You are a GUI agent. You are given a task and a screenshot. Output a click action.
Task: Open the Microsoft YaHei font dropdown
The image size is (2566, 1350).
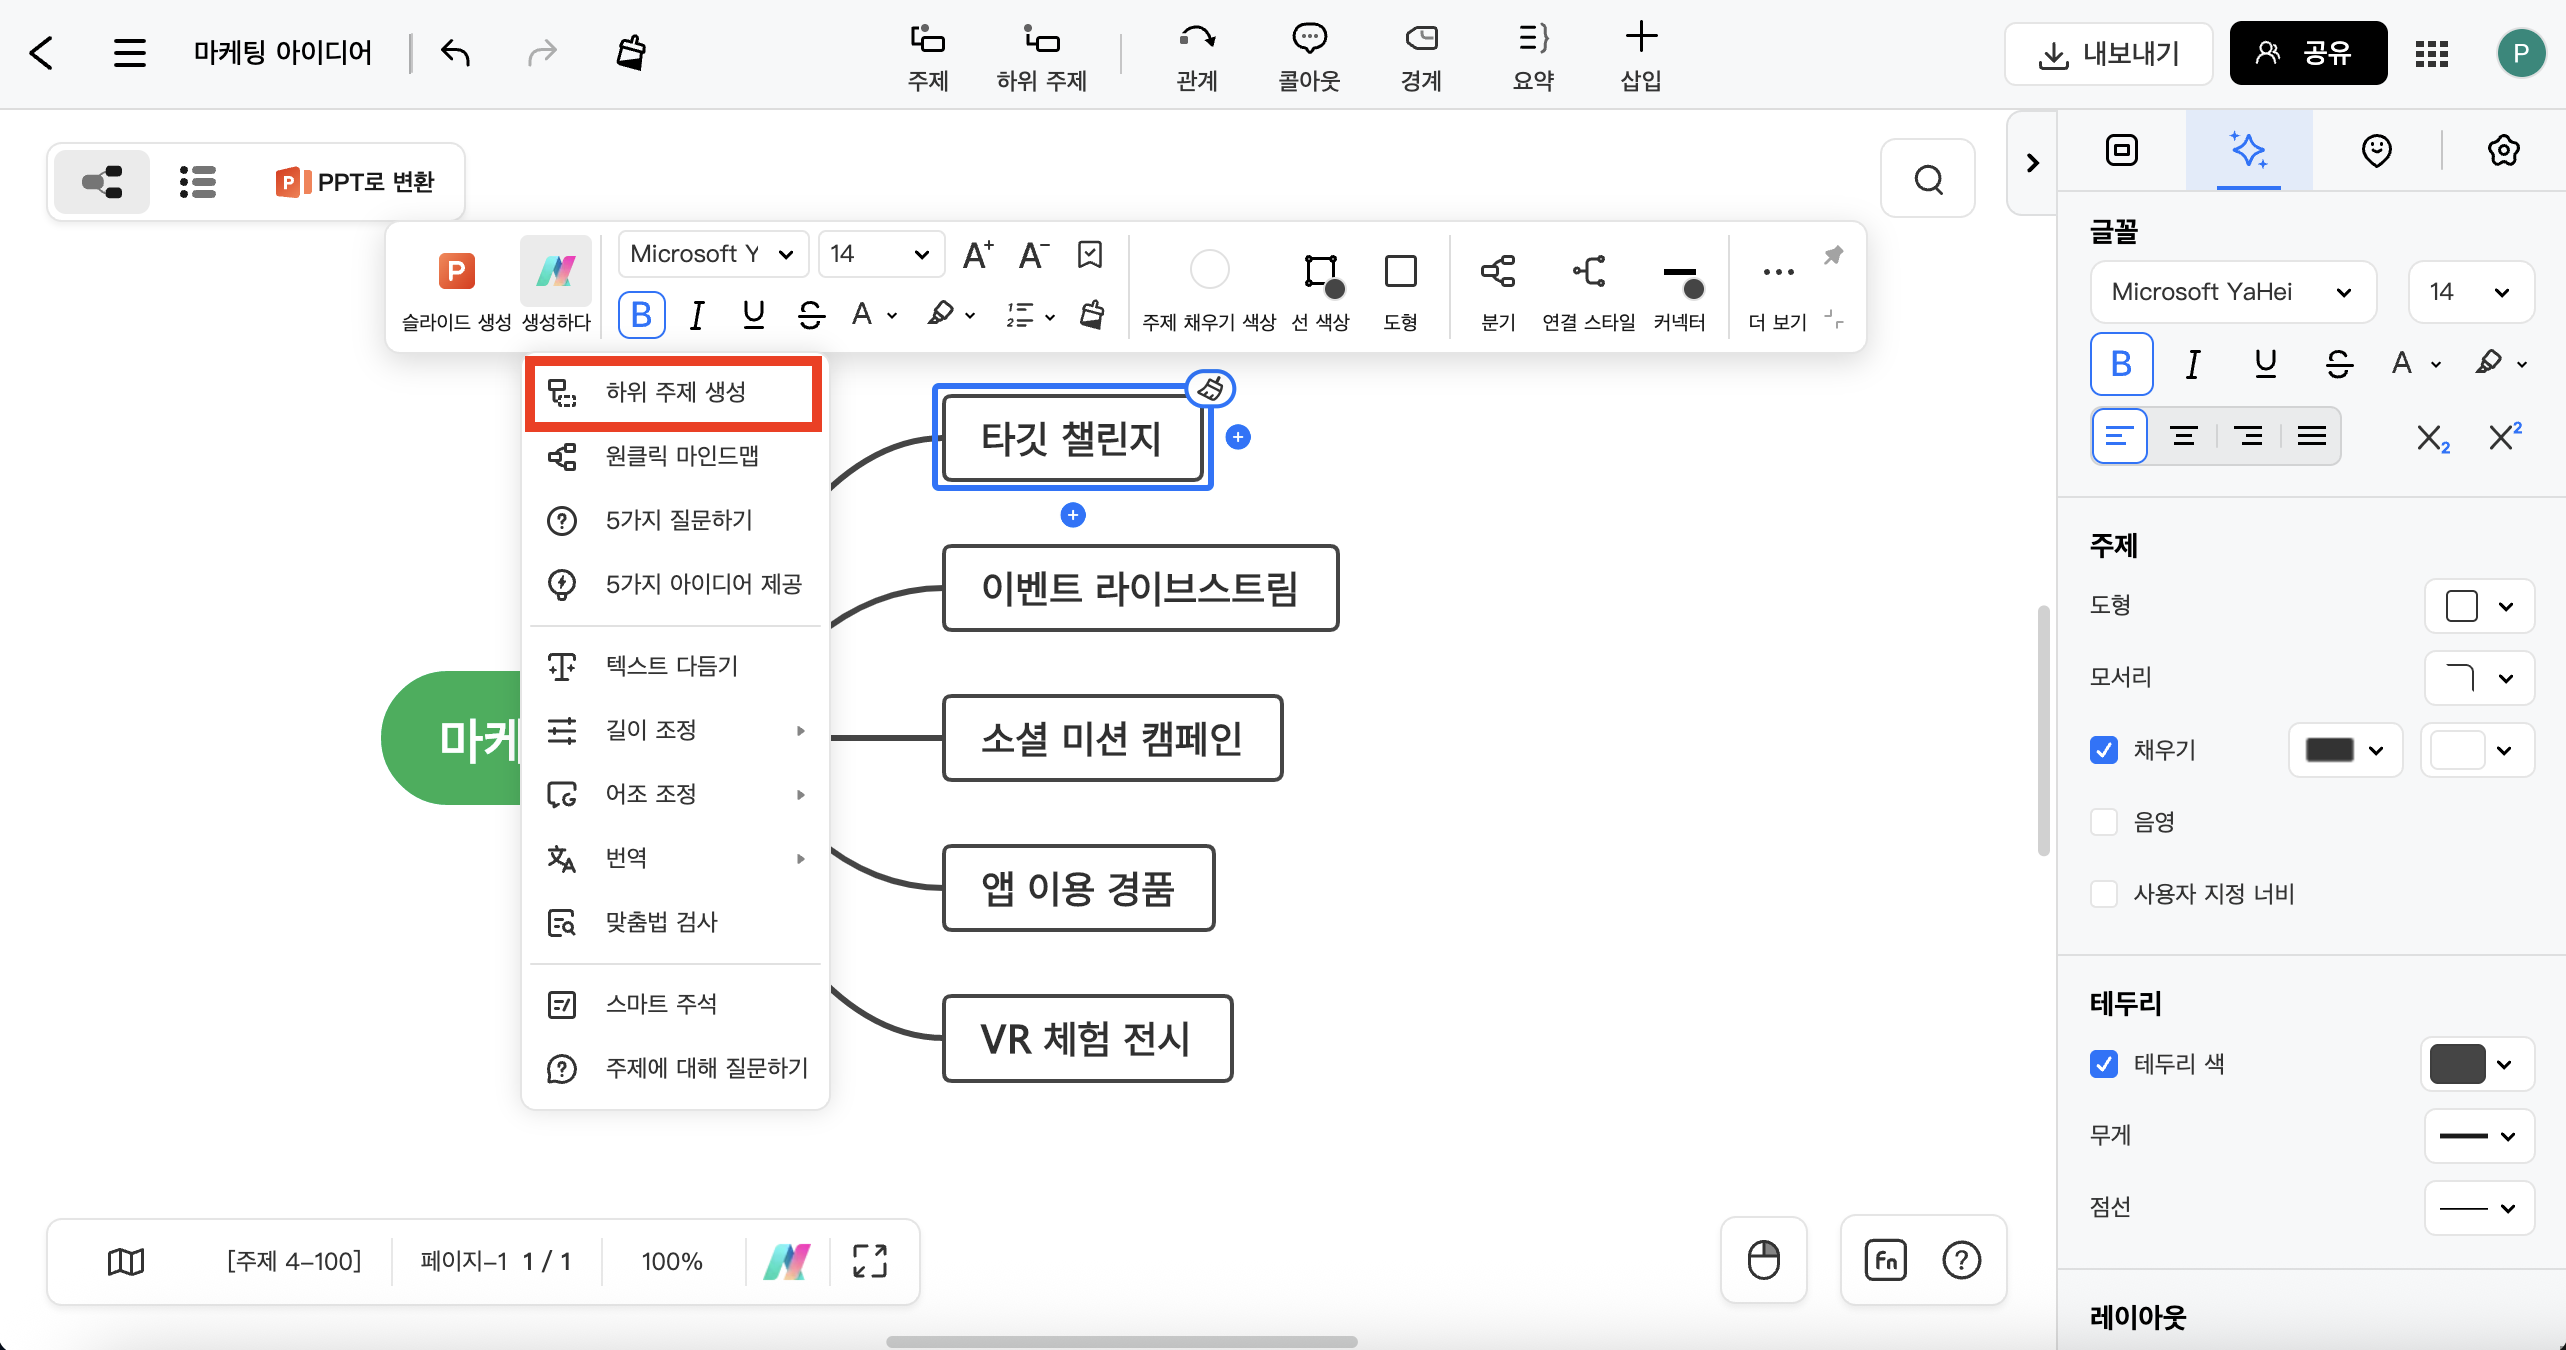click(x=2232, y=292)
